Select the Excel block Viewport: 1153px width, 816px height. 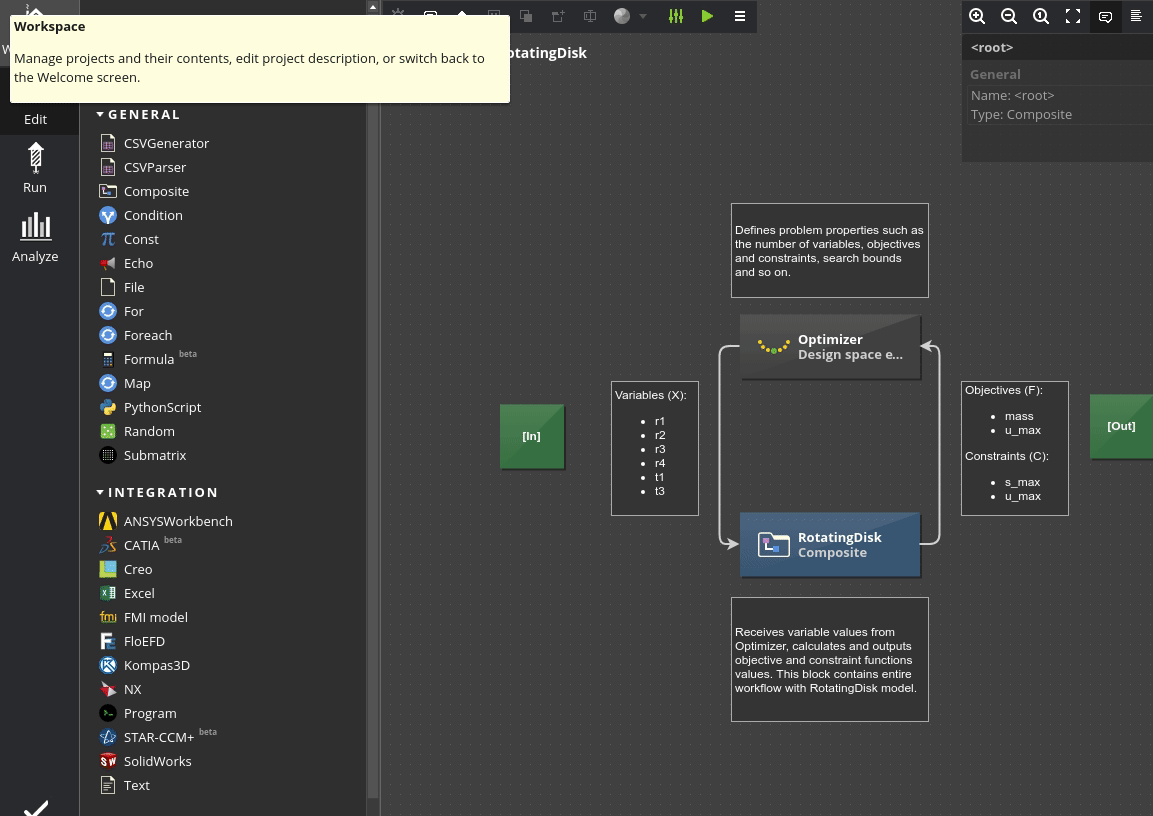point(127,593)
